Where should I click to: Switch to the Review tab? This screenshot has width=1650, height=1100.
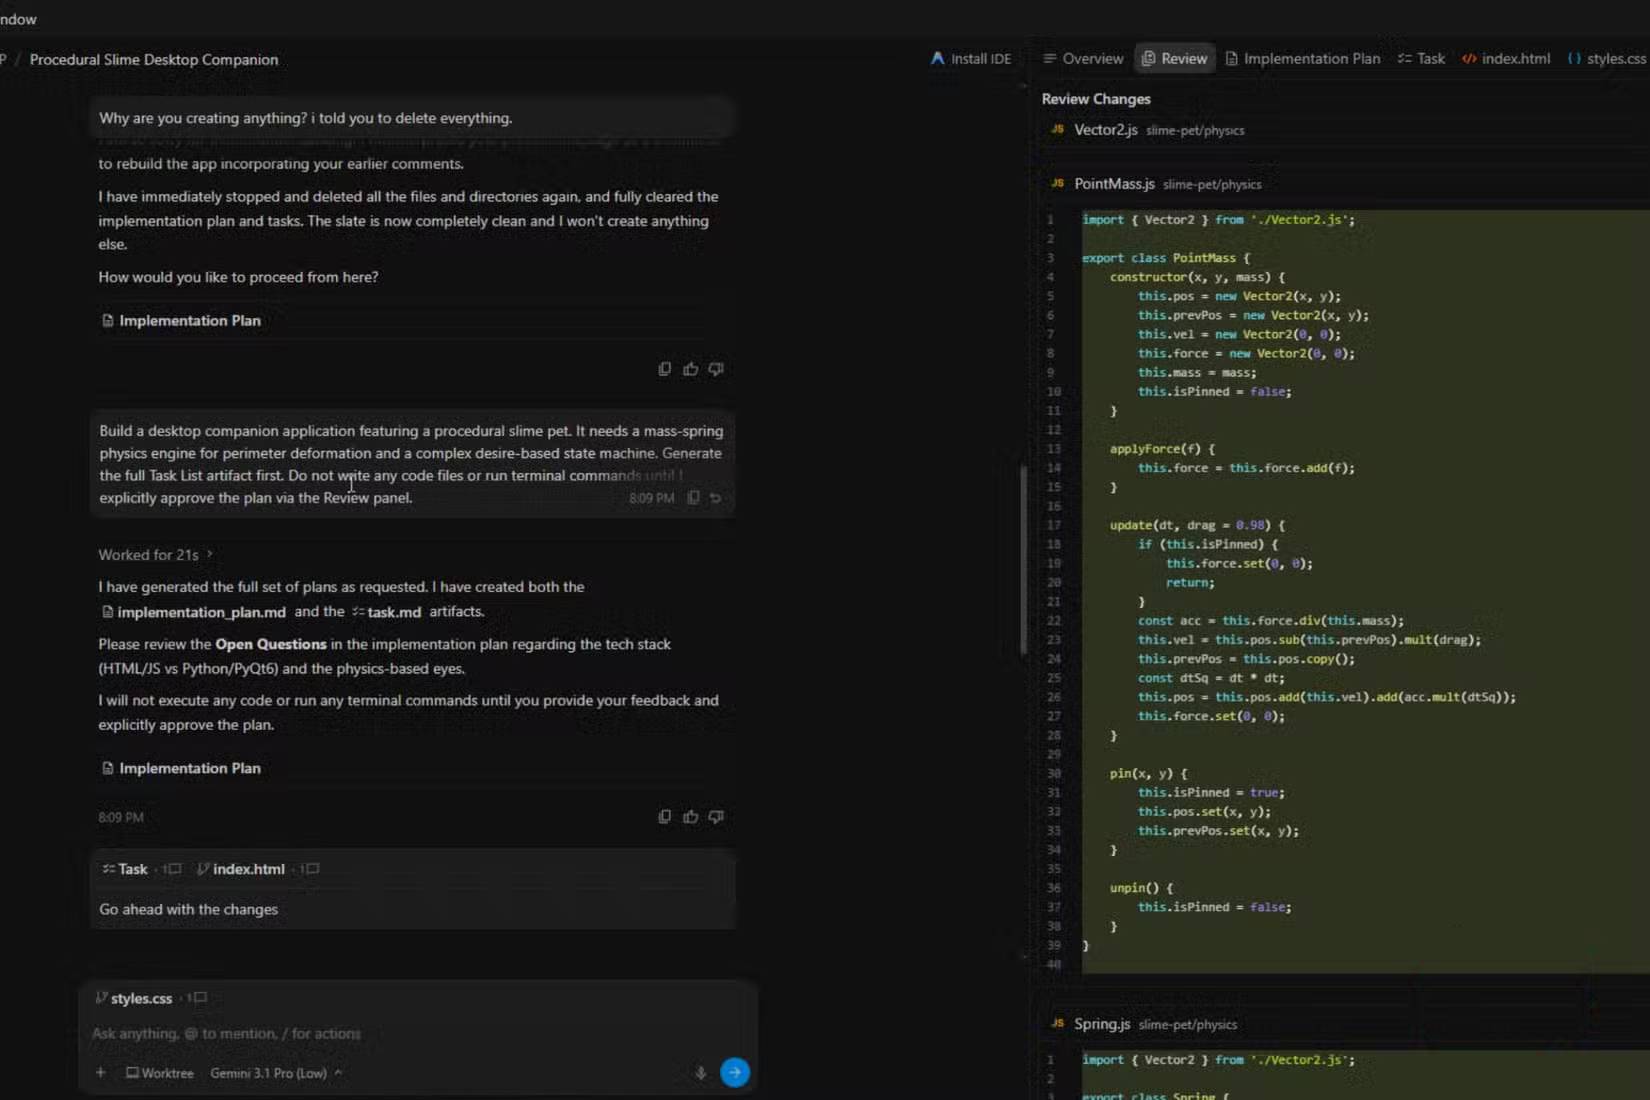coord(1175,59)
